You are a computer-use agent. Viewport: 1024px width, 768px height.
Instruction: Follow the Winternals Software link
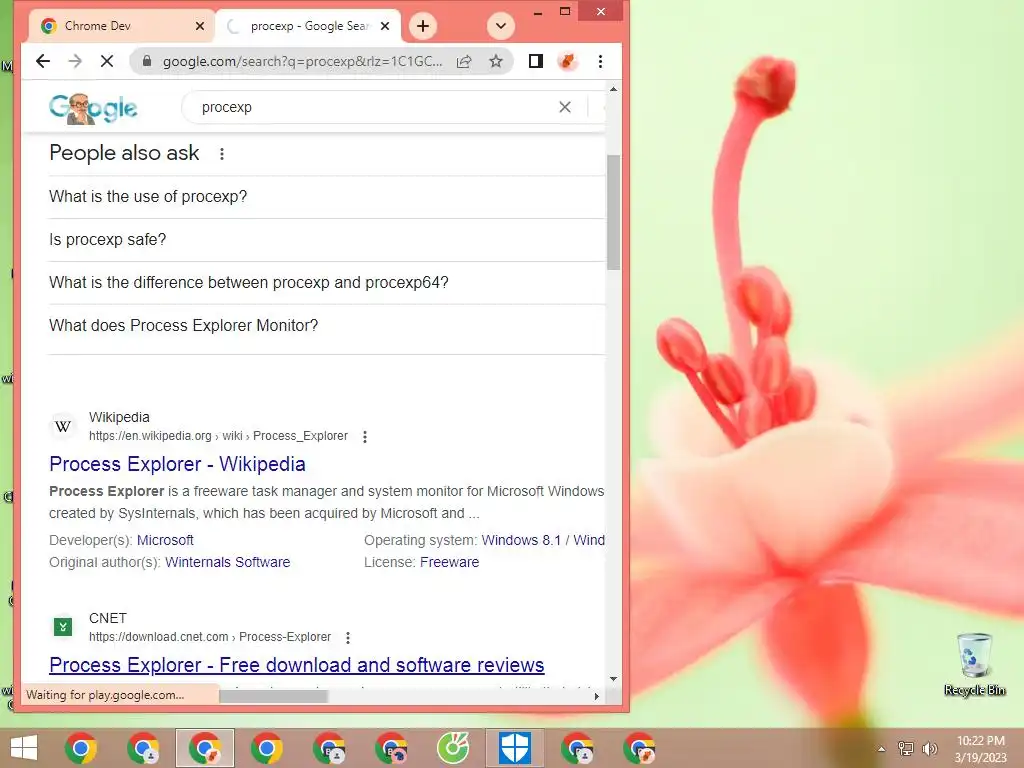pyautogui.click(x=227, y=562)
